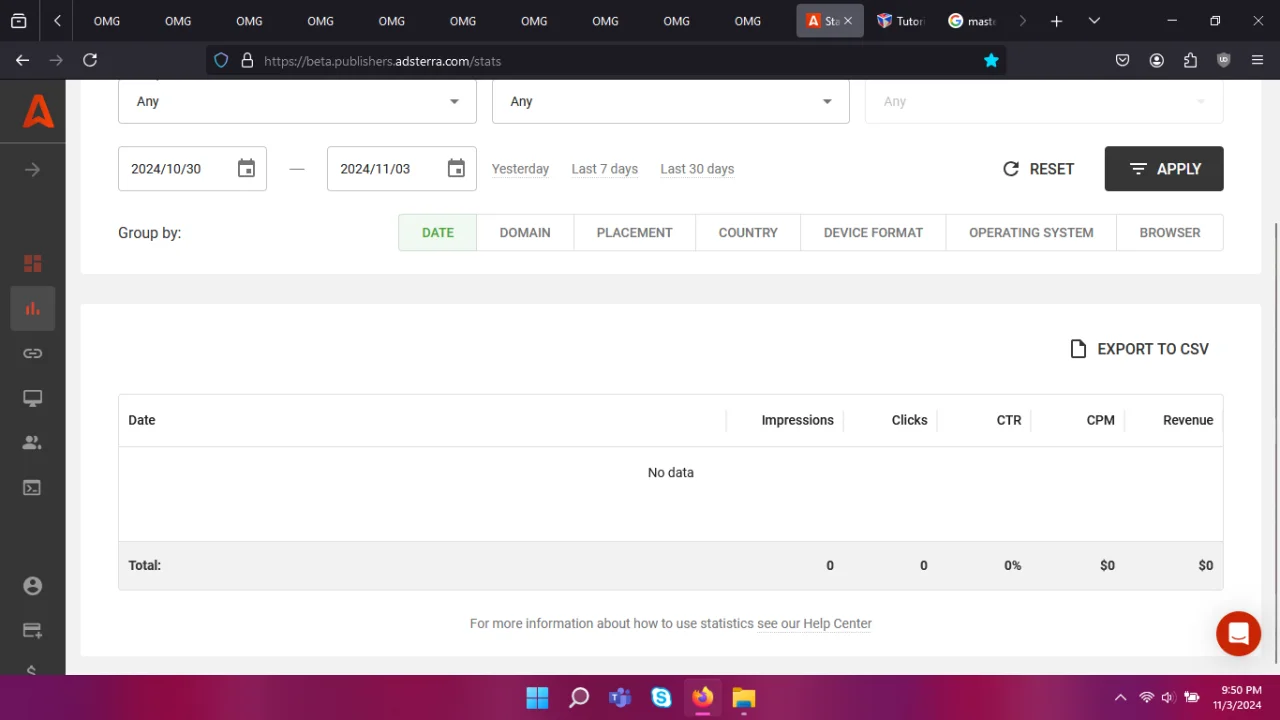This screenshot has width=1280, height=720.
Task: Group statistics by Operating System
Action: (x=1031, y=232)
